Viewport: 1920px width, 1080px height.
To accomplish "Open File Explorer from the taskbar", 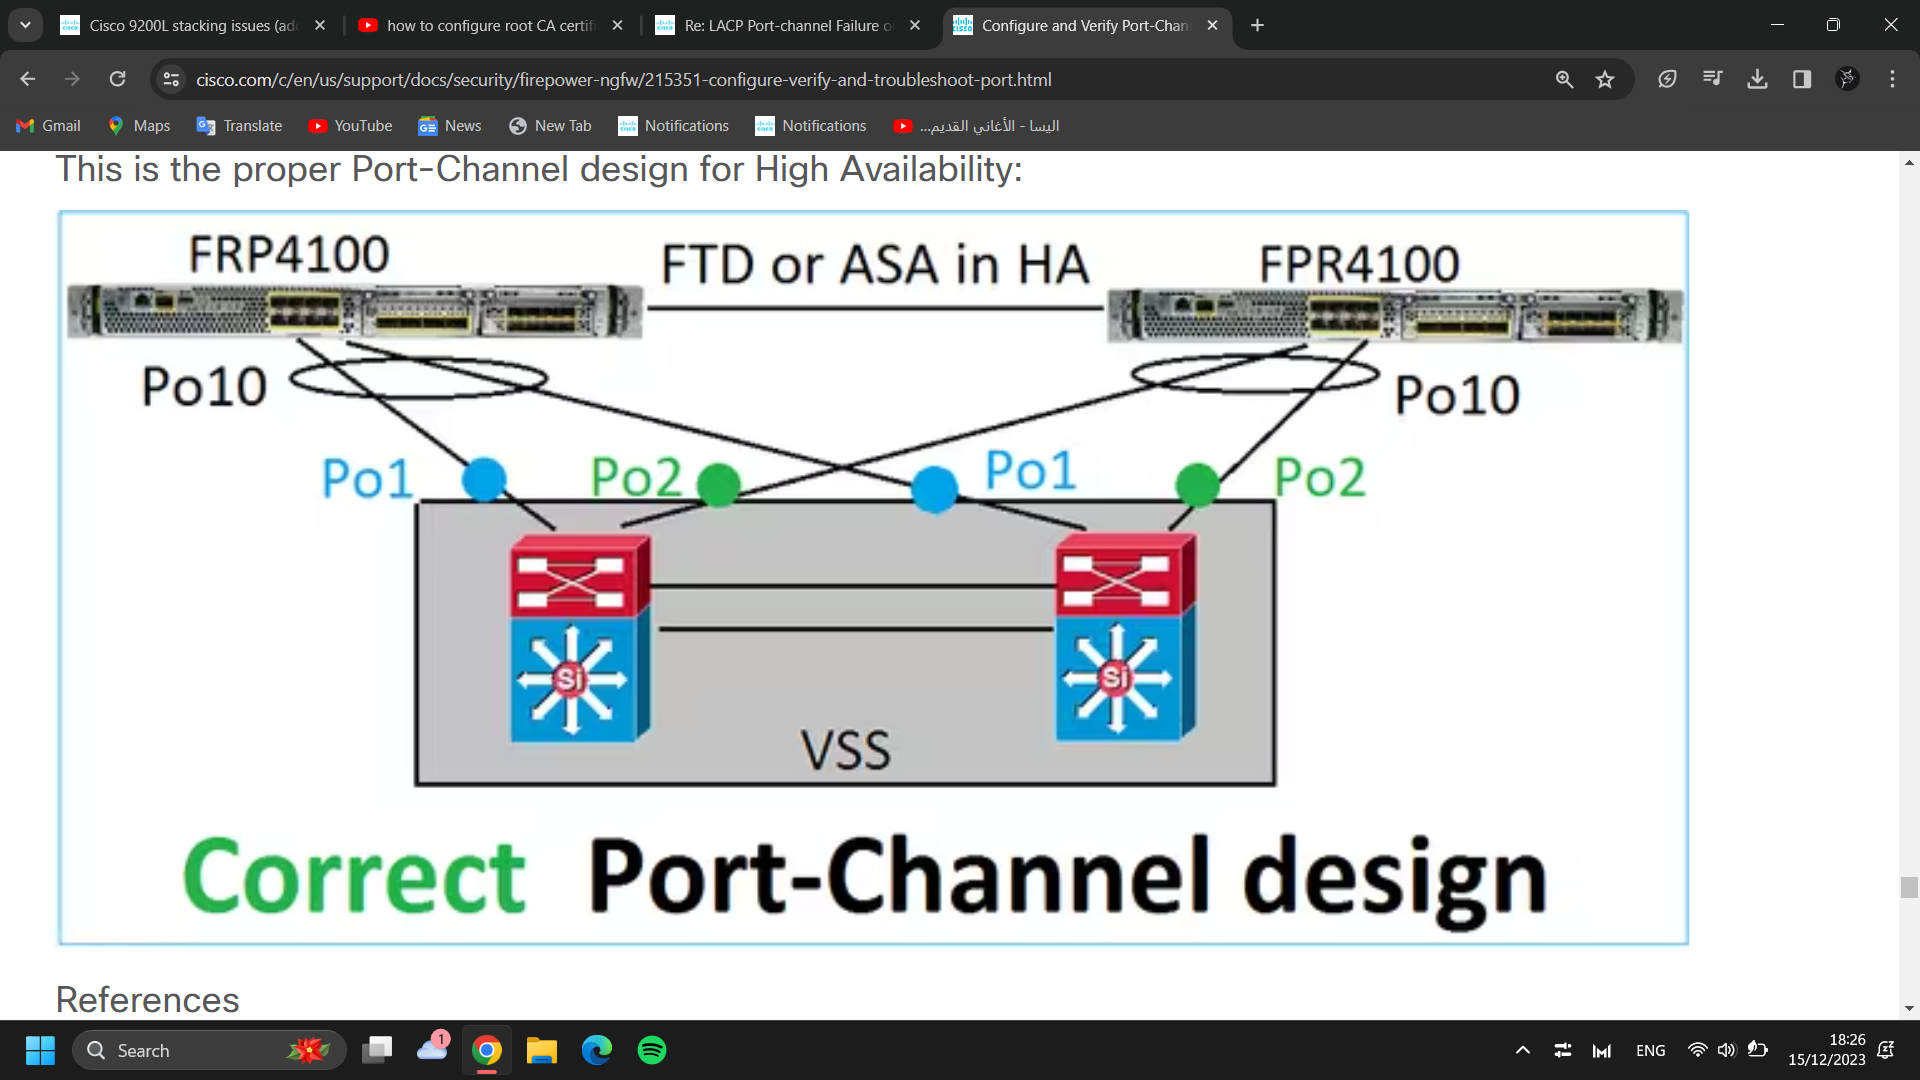I will click(x=542, y=1050).
